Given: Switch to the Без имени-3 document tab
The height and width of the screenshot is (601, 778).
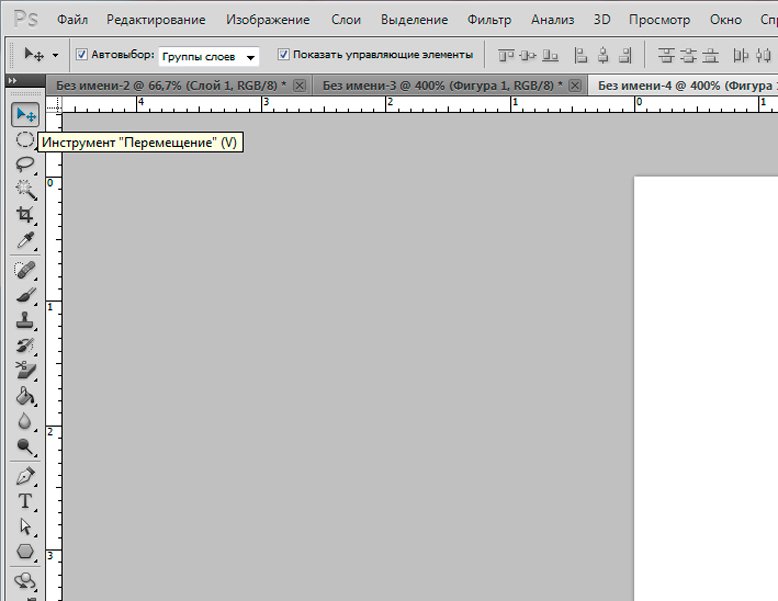Looking at the screenshot, I should (x=440, y=86).
